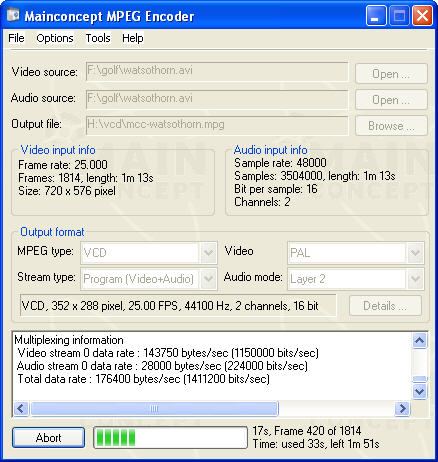The width and height of the screenshot is (438, 462).
Task: Expand the Stream type dropdown
Action: [x=209, y=278]
